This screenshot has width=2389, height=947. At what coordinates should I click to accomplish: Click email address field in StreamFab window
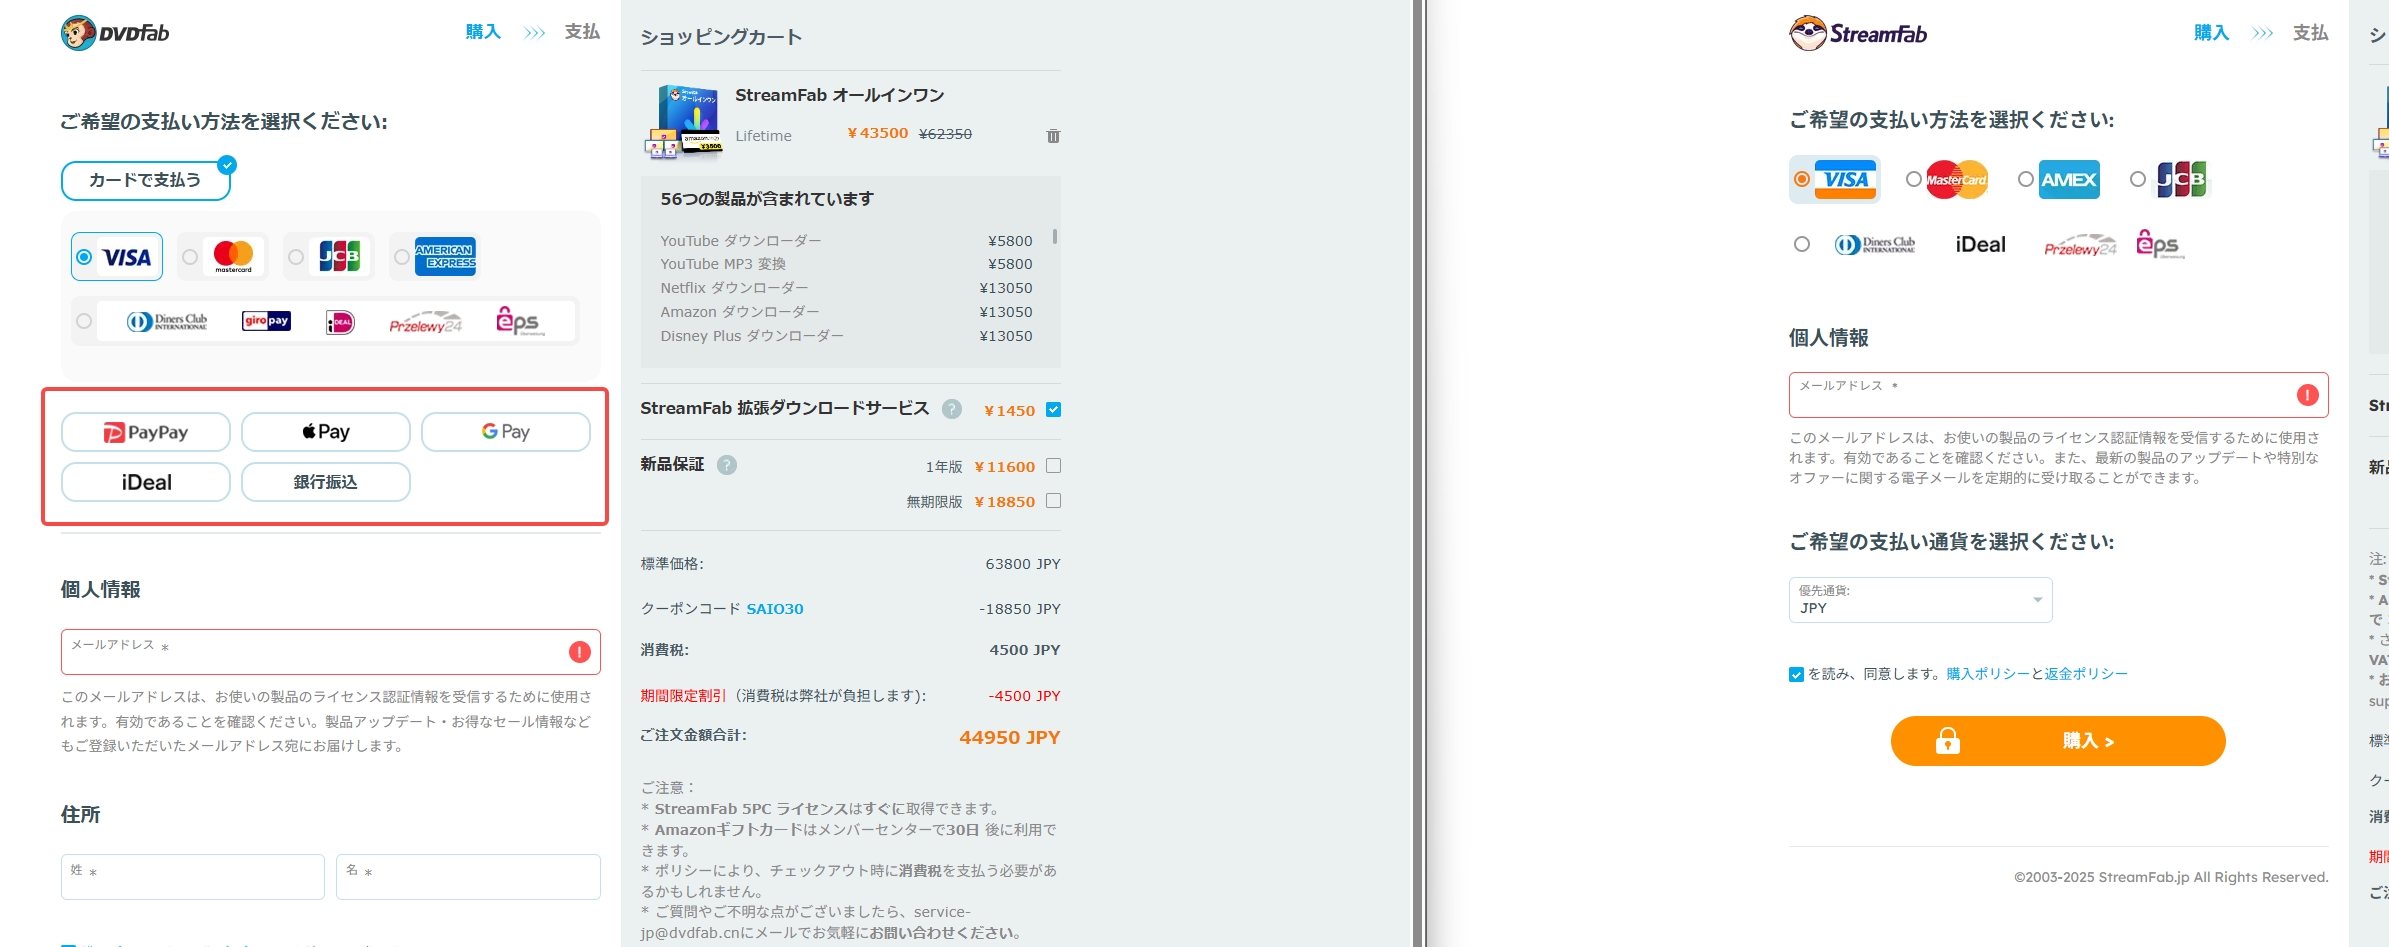tap(2059, 395)
